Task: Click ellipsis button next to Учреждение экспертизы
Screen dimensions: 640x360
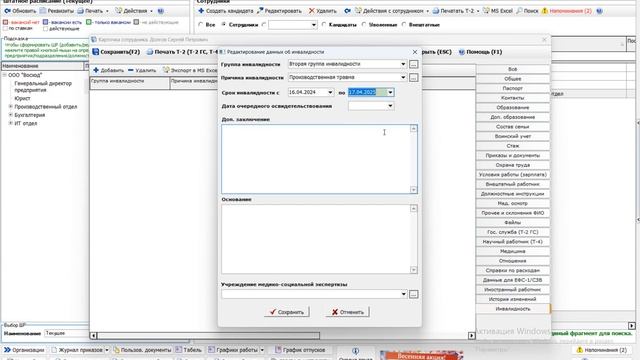Action: pos(413,294)
